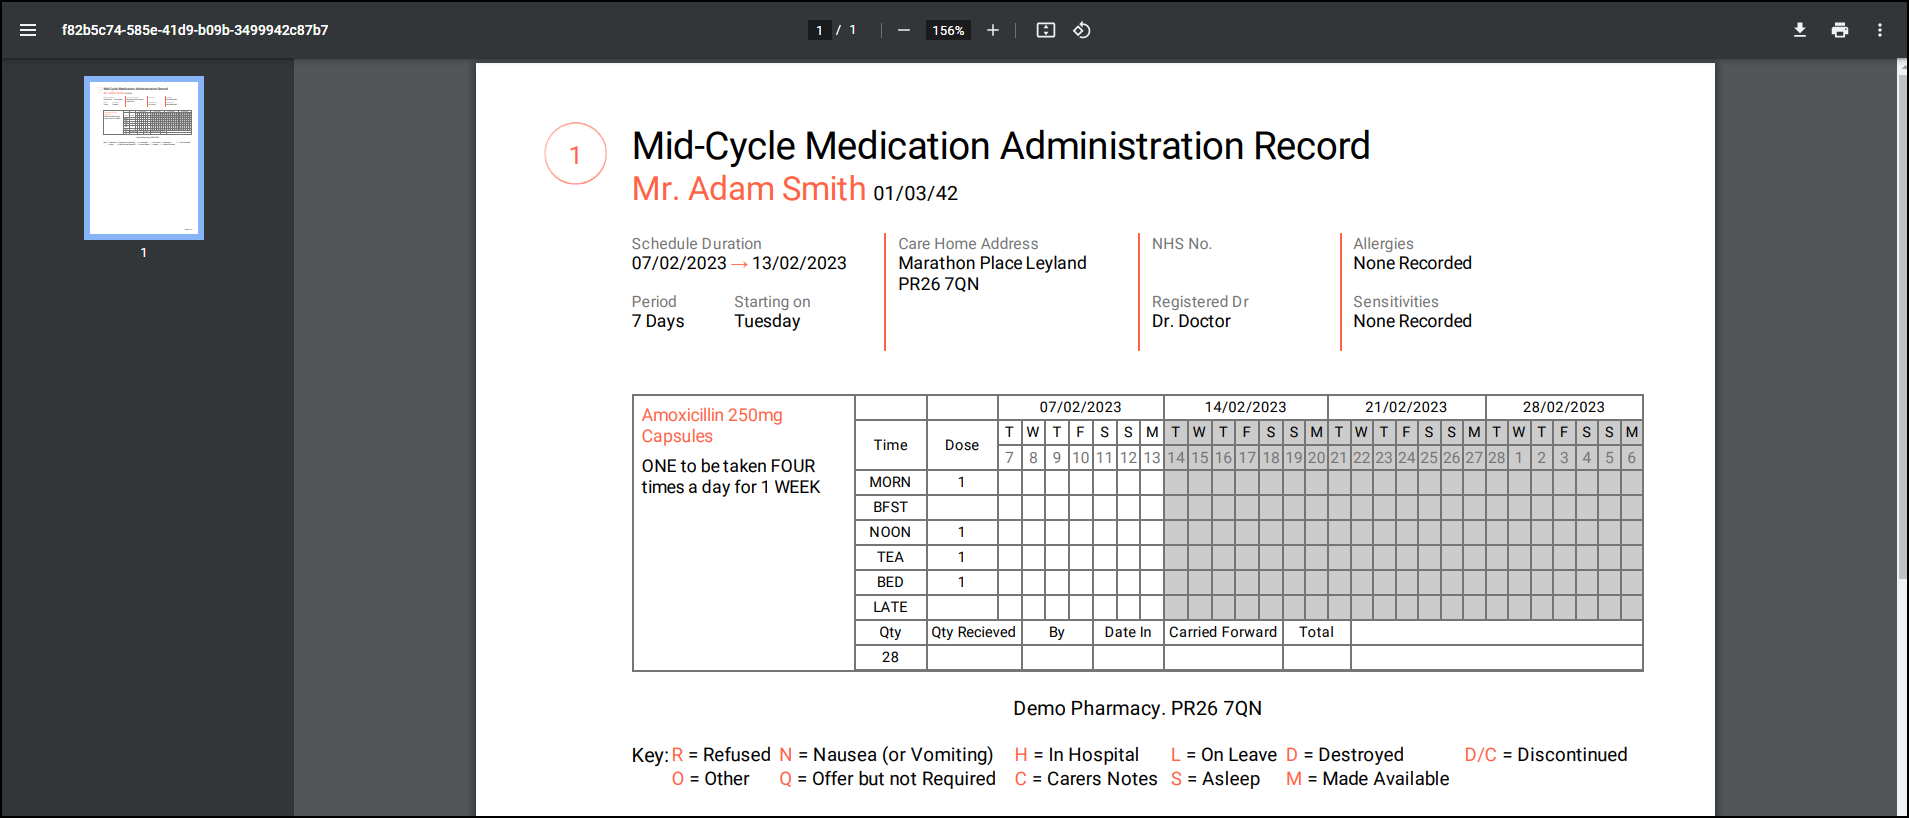The height and width of the screenshot is (818, 1909).
Task: Print the medication record
Action: tap(1840, 30)
